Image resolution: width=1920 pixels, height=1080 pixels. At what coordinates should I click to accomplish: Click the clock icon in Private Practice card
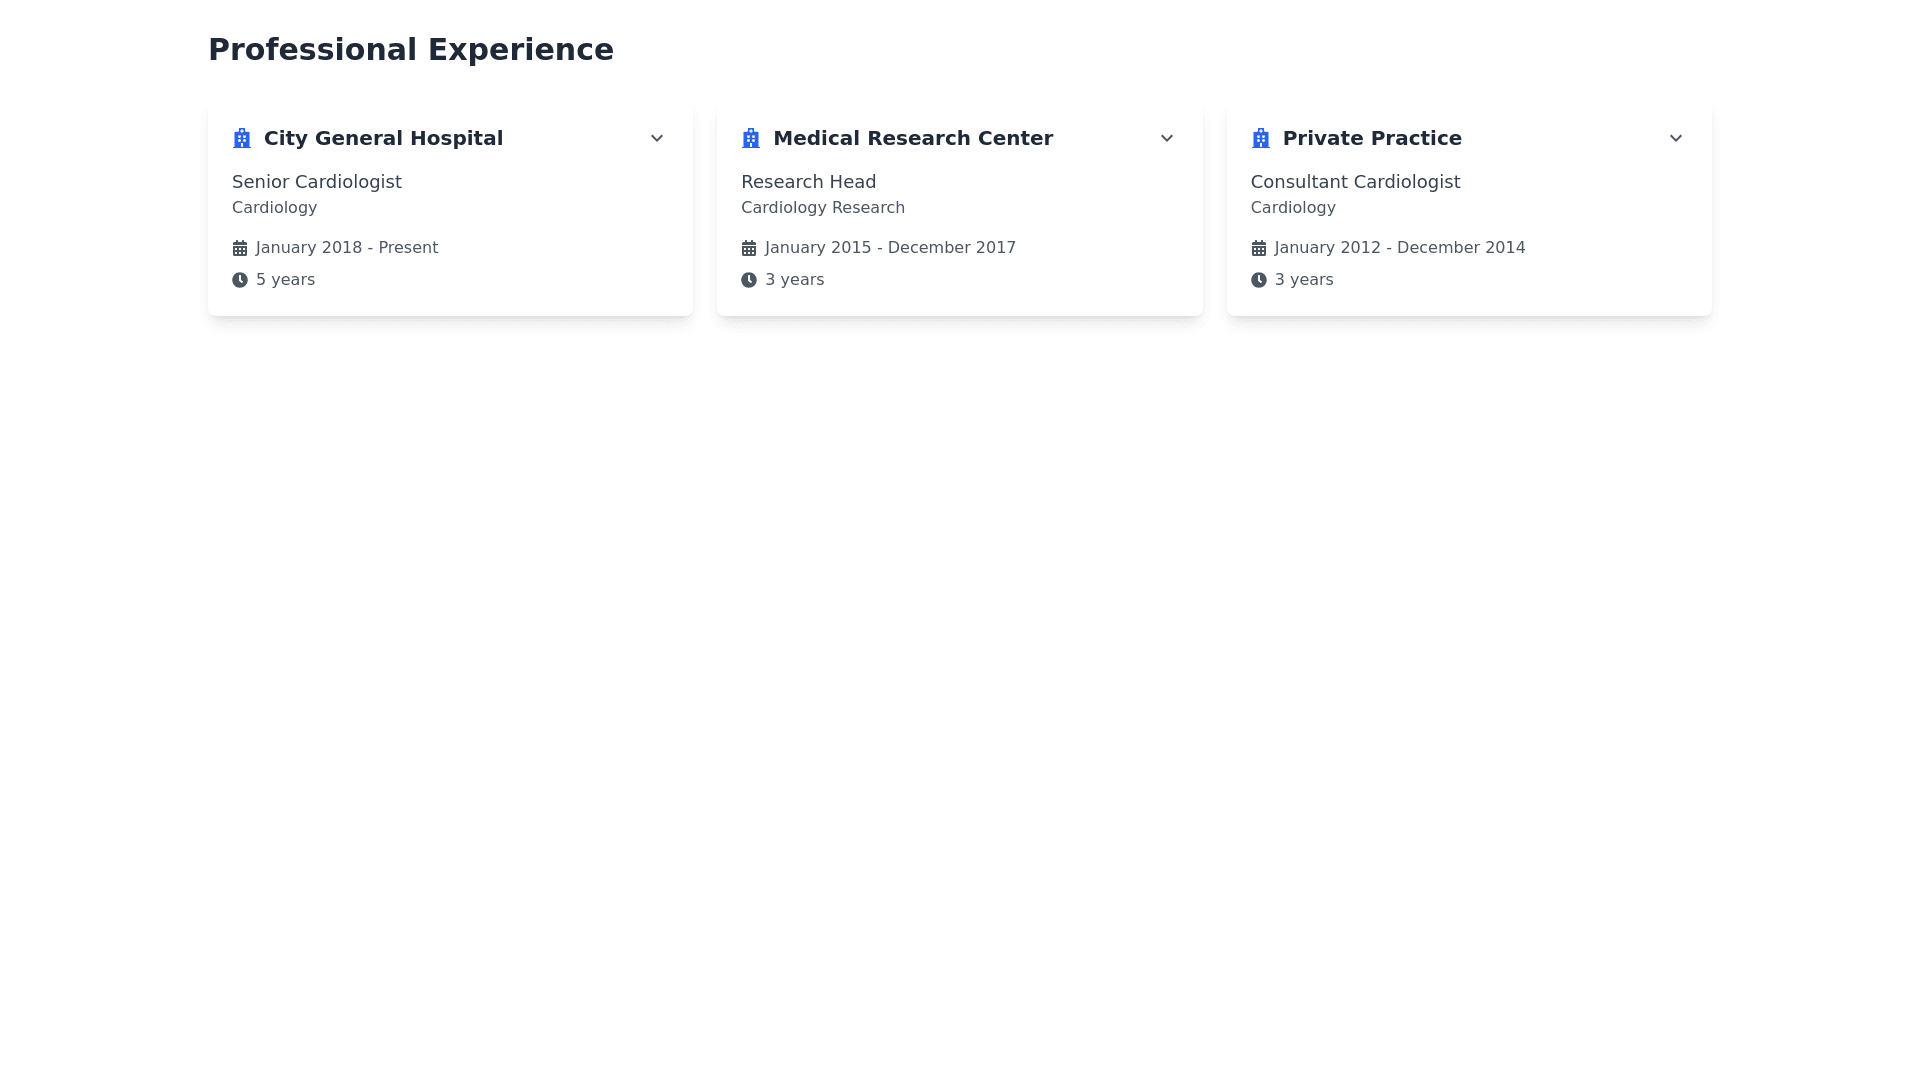(1258, 280)
